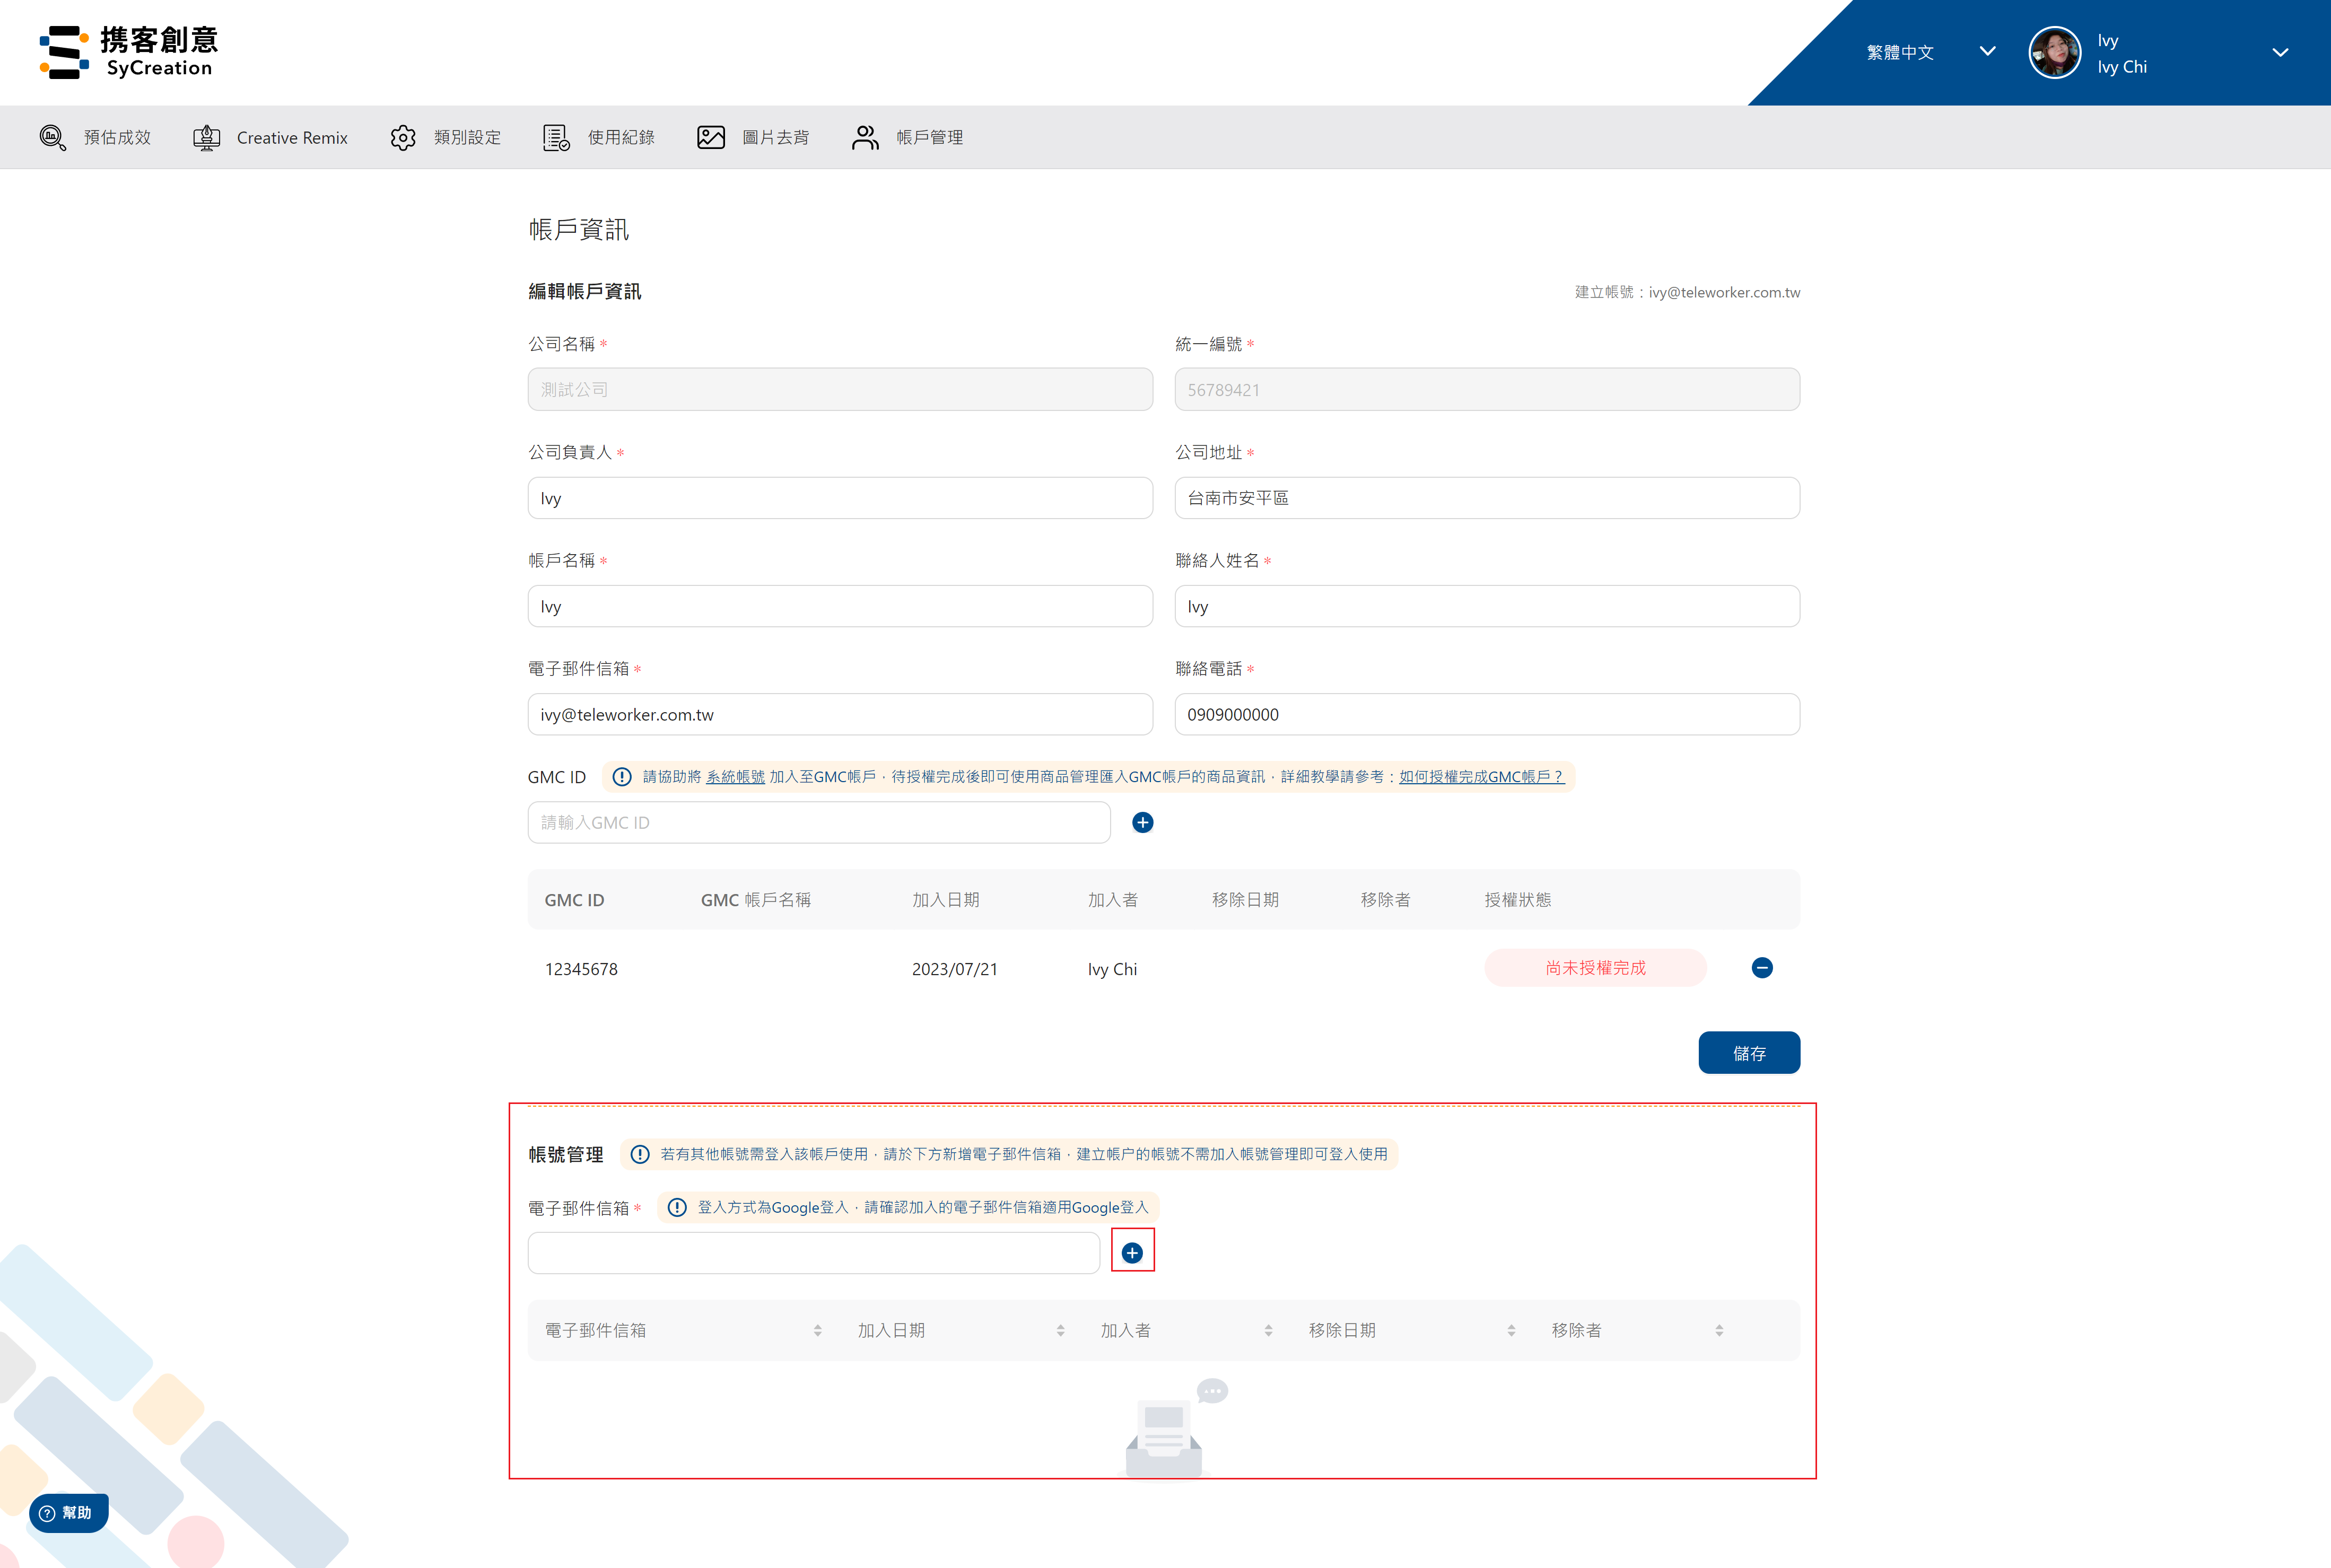Click the 帳戶管理 people icon
Screen dimensions: 2331x1568
[865, 137]
